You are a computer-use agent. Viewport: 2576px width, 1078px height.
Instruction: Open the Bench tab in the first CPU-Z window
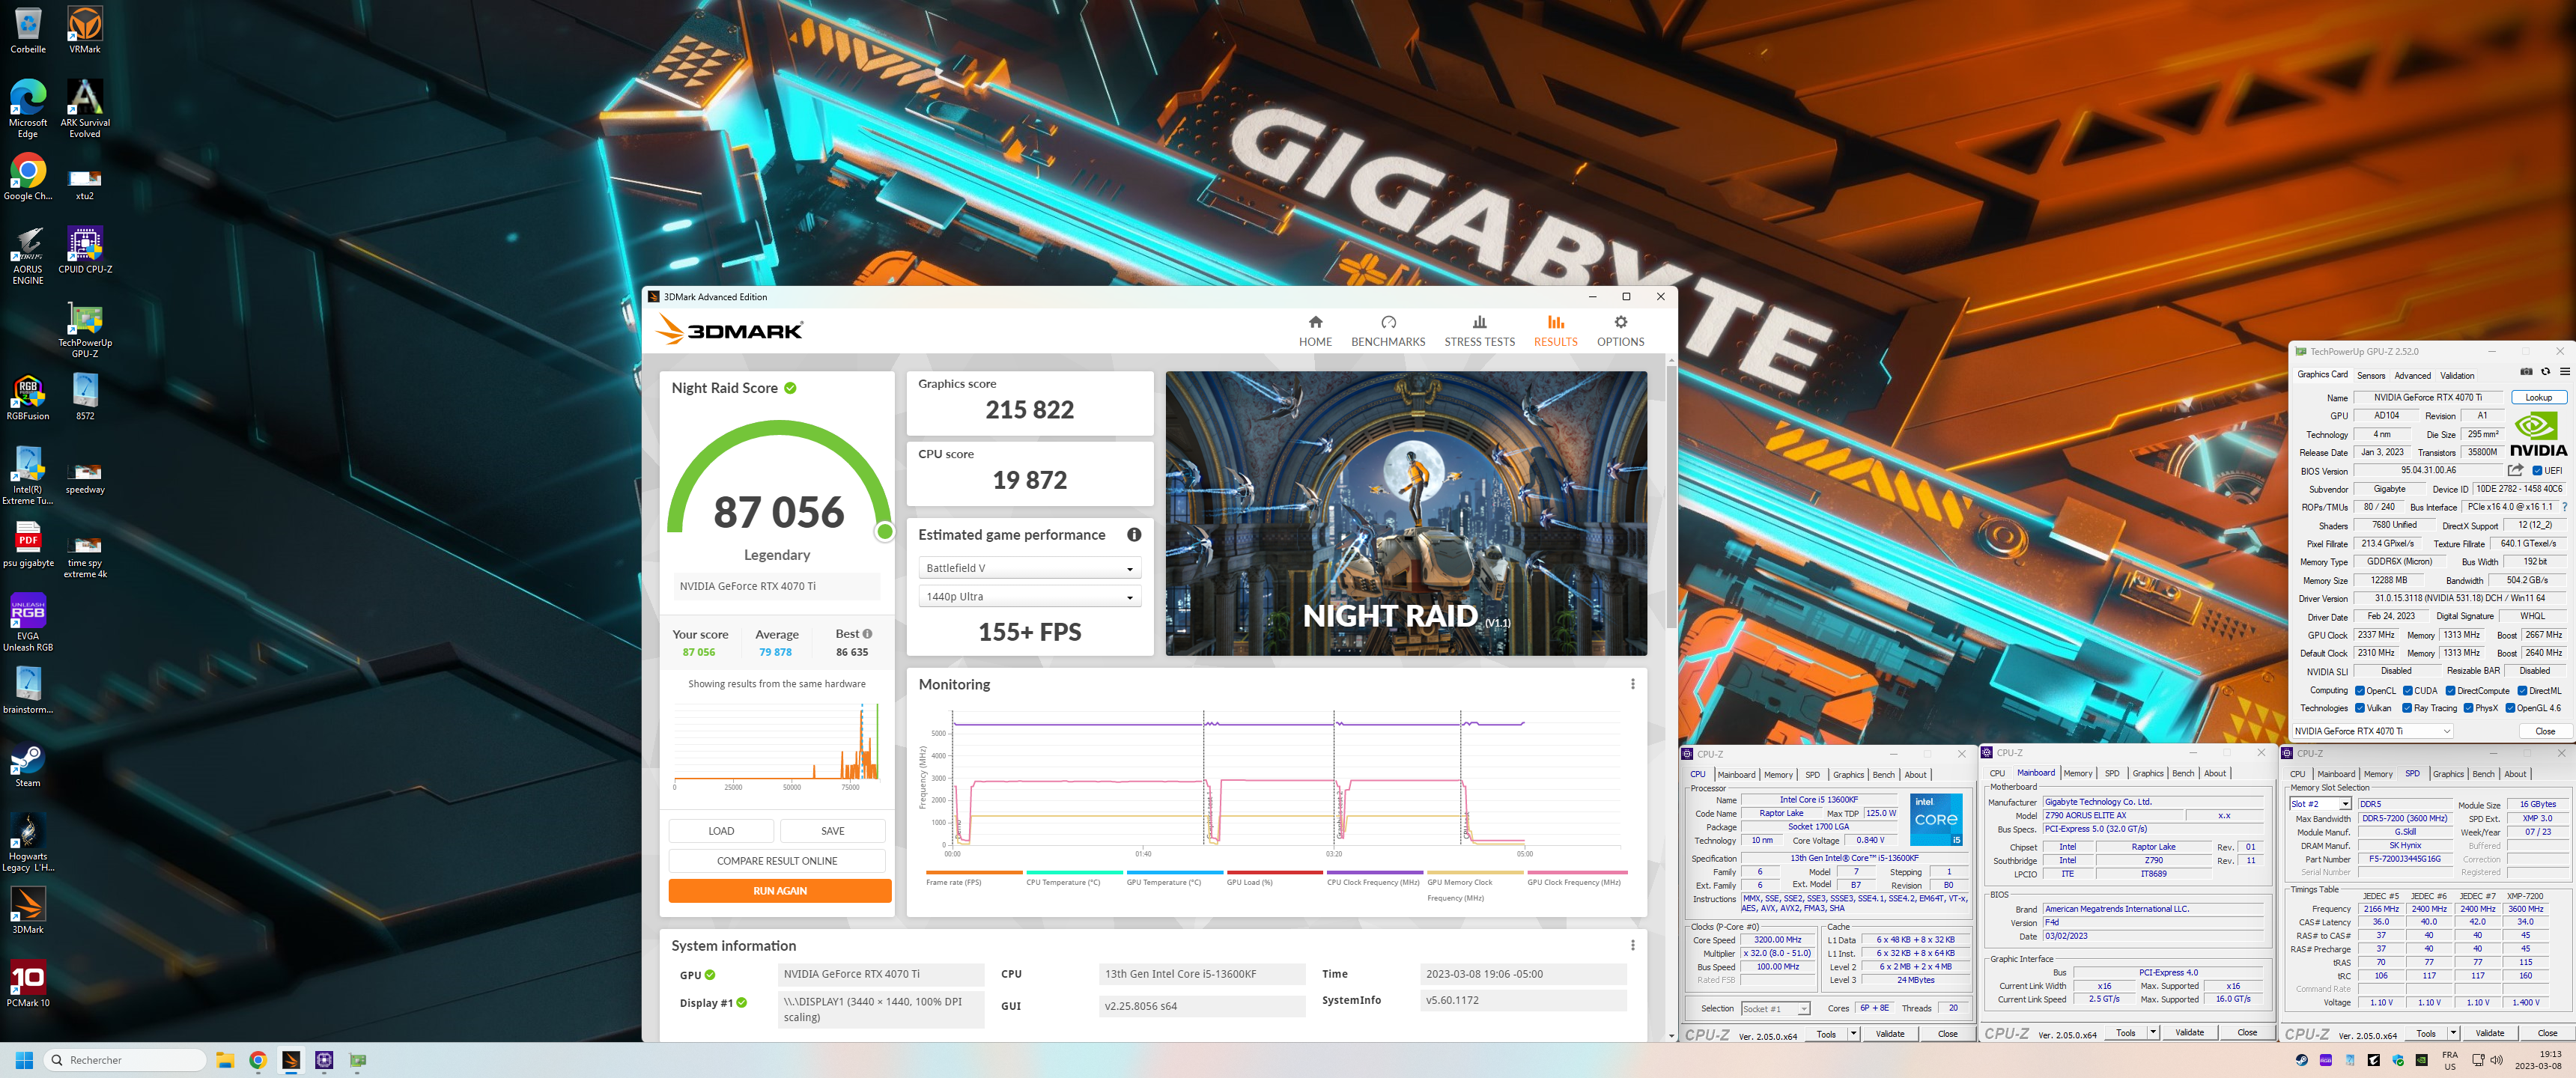pyautogui.click(x=1883, y=775)
